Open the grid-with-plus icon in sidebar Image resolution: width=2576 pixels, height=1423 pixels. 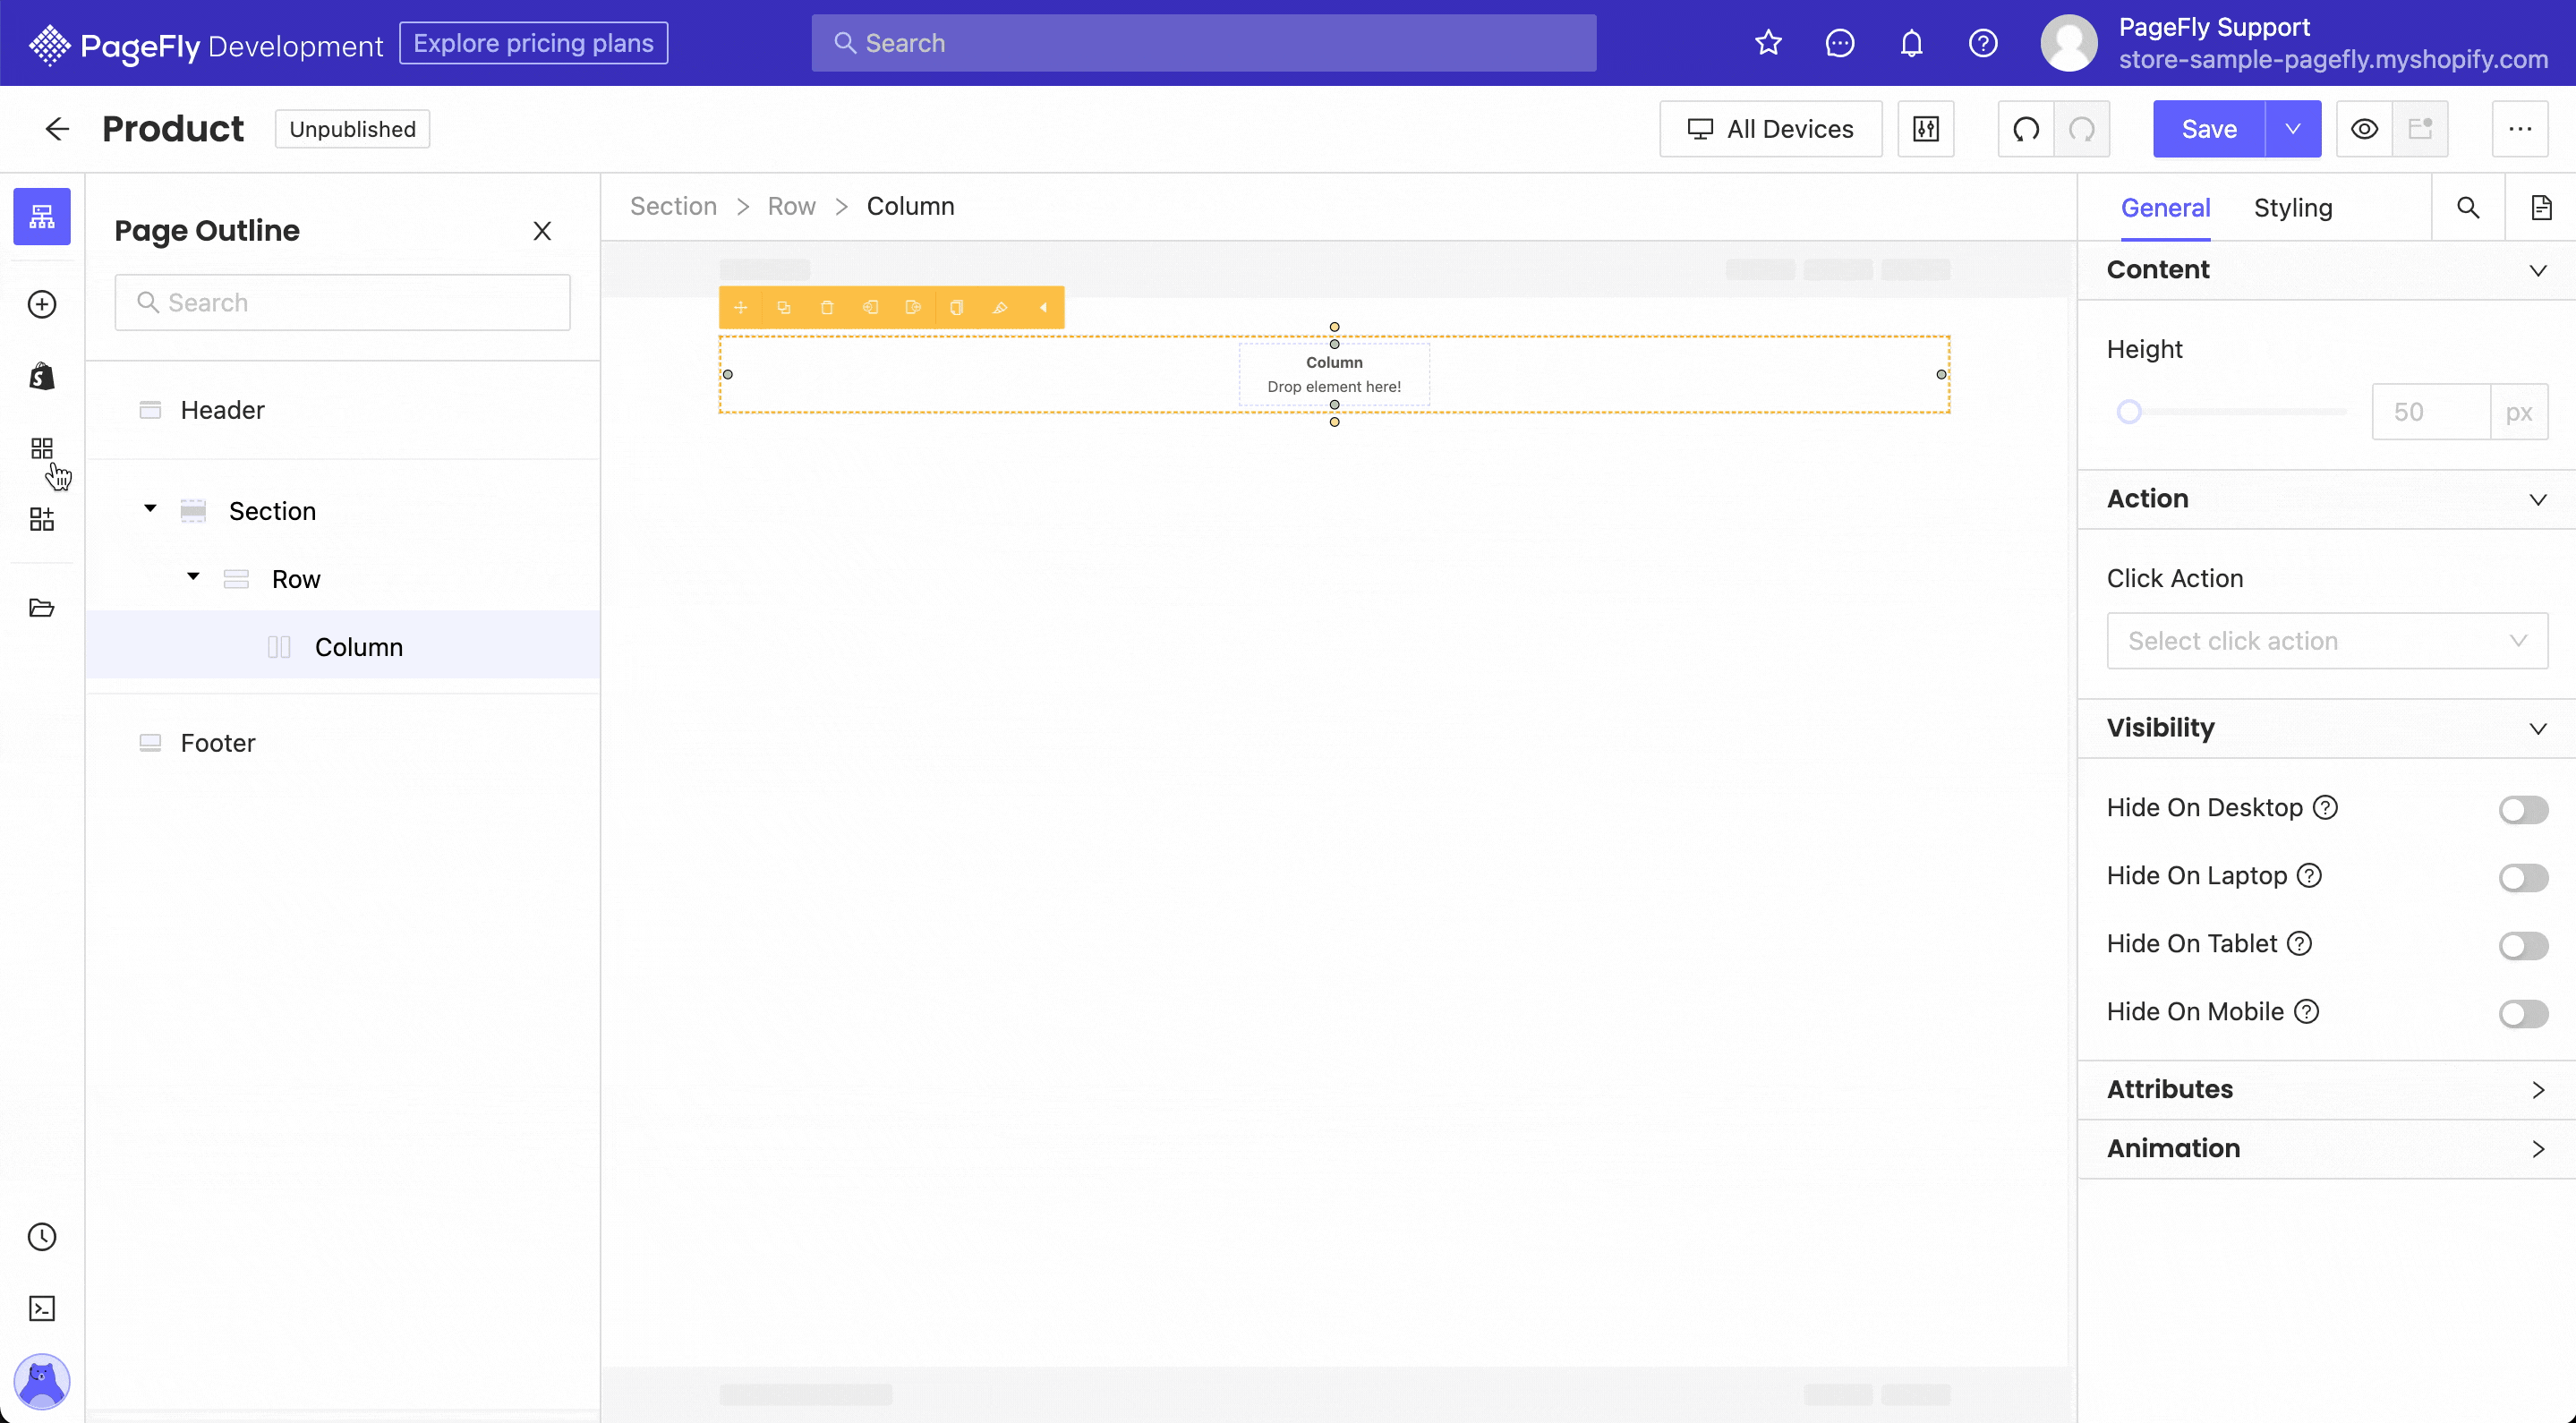(x=42, y=519)
